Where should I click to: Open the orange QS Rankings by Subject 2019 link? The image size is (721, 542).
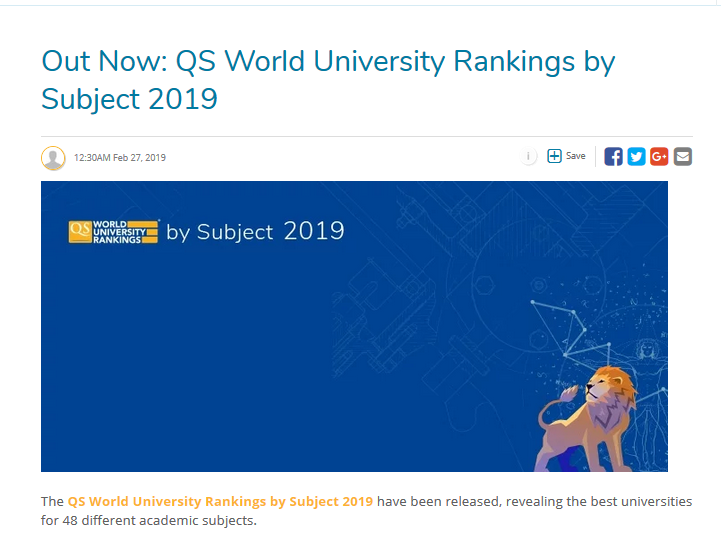220,501
